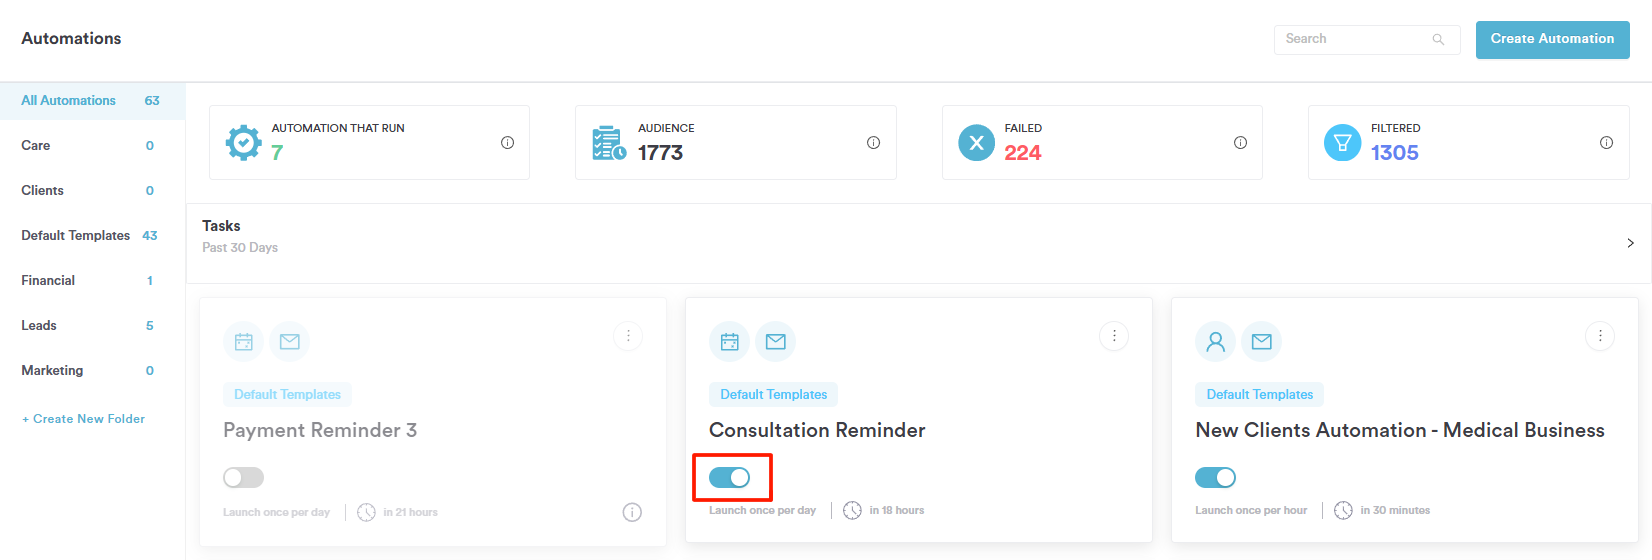The width and height of the screenshot is (1652, 560).
Task: Click the Audience card info icon
Action: coord(873,143)
